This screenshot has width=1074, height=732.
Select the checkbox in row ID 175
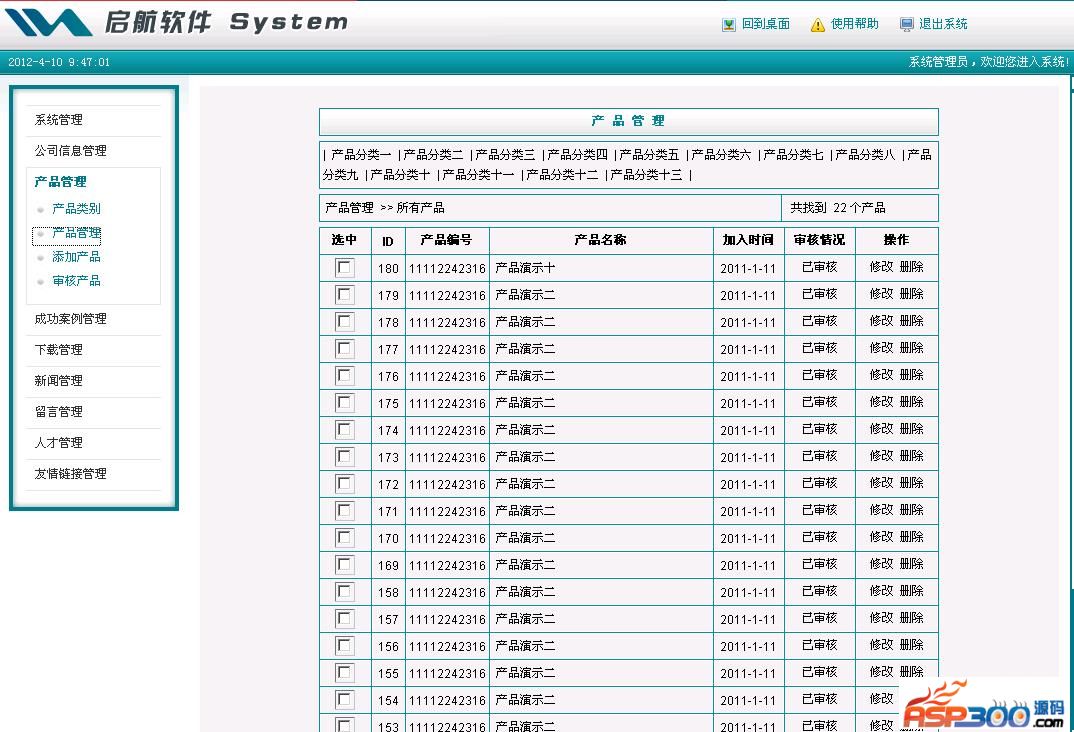coord(345,403)
